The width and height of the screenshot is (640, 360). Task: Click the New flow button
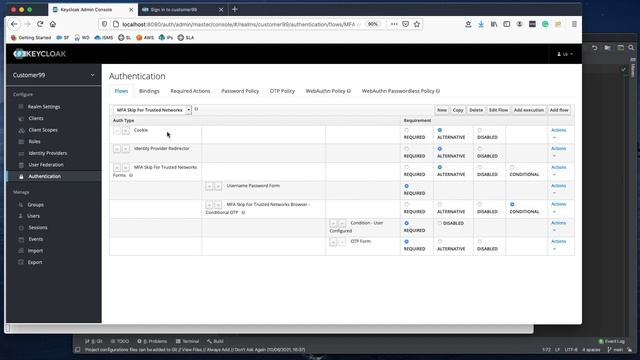pyautogui.click(x=442, y=110)
